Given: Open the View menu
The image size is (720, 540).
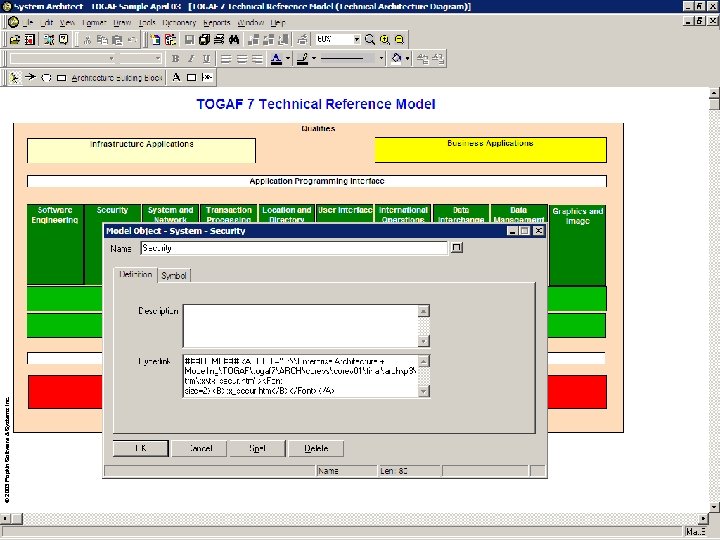Looking at the screenshot, I should click(x=67, y=22).
